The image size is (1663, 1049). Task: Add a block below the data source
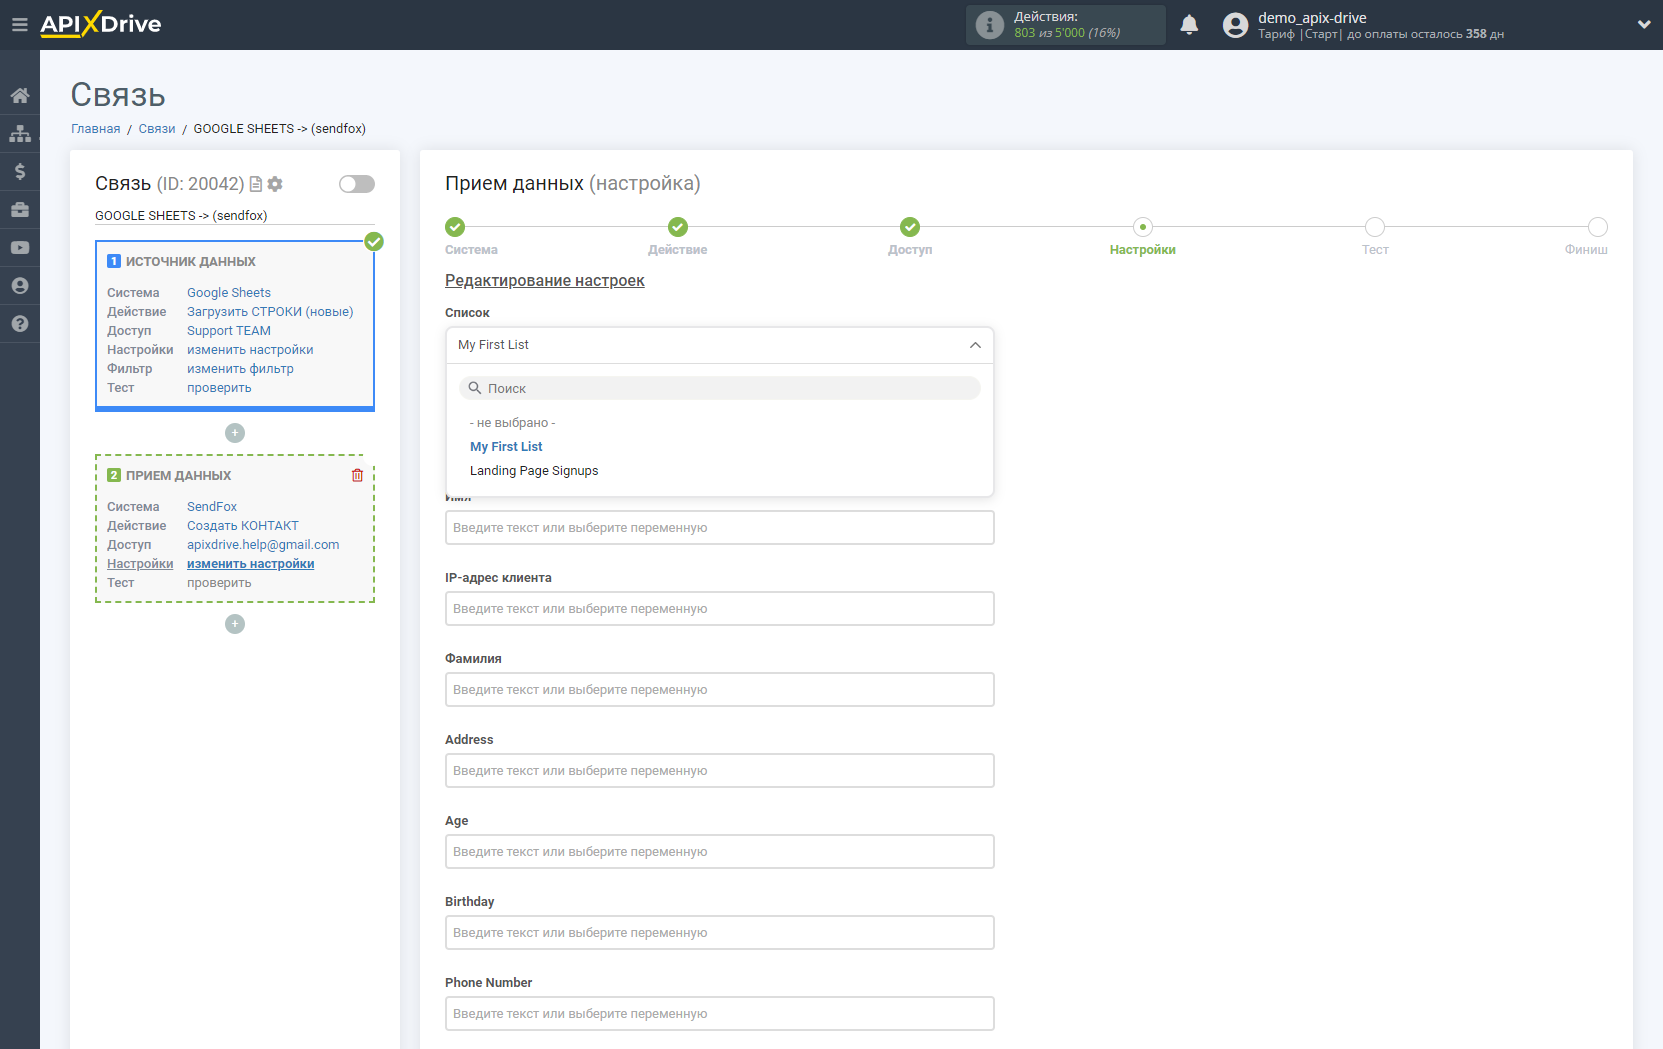tap(235, 433)
